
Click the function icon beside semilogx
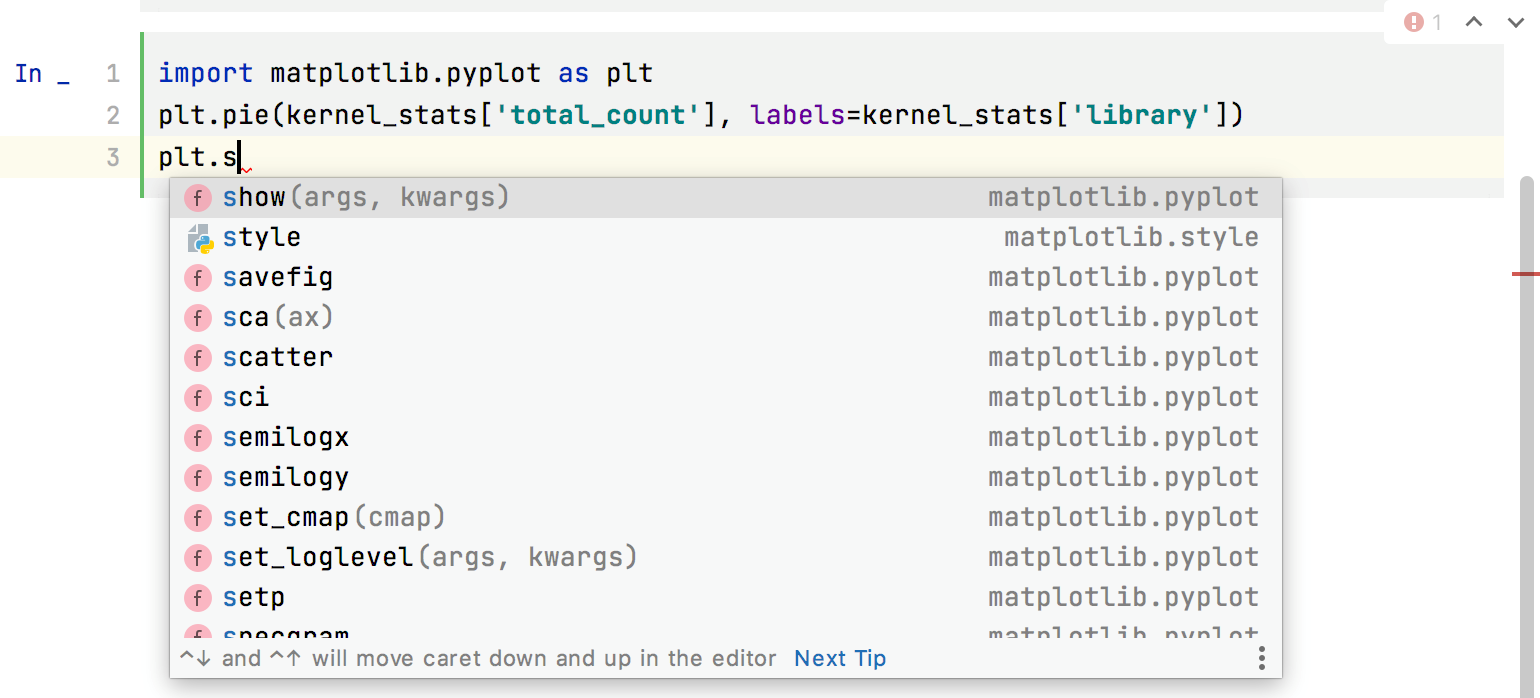pos(198,437)
